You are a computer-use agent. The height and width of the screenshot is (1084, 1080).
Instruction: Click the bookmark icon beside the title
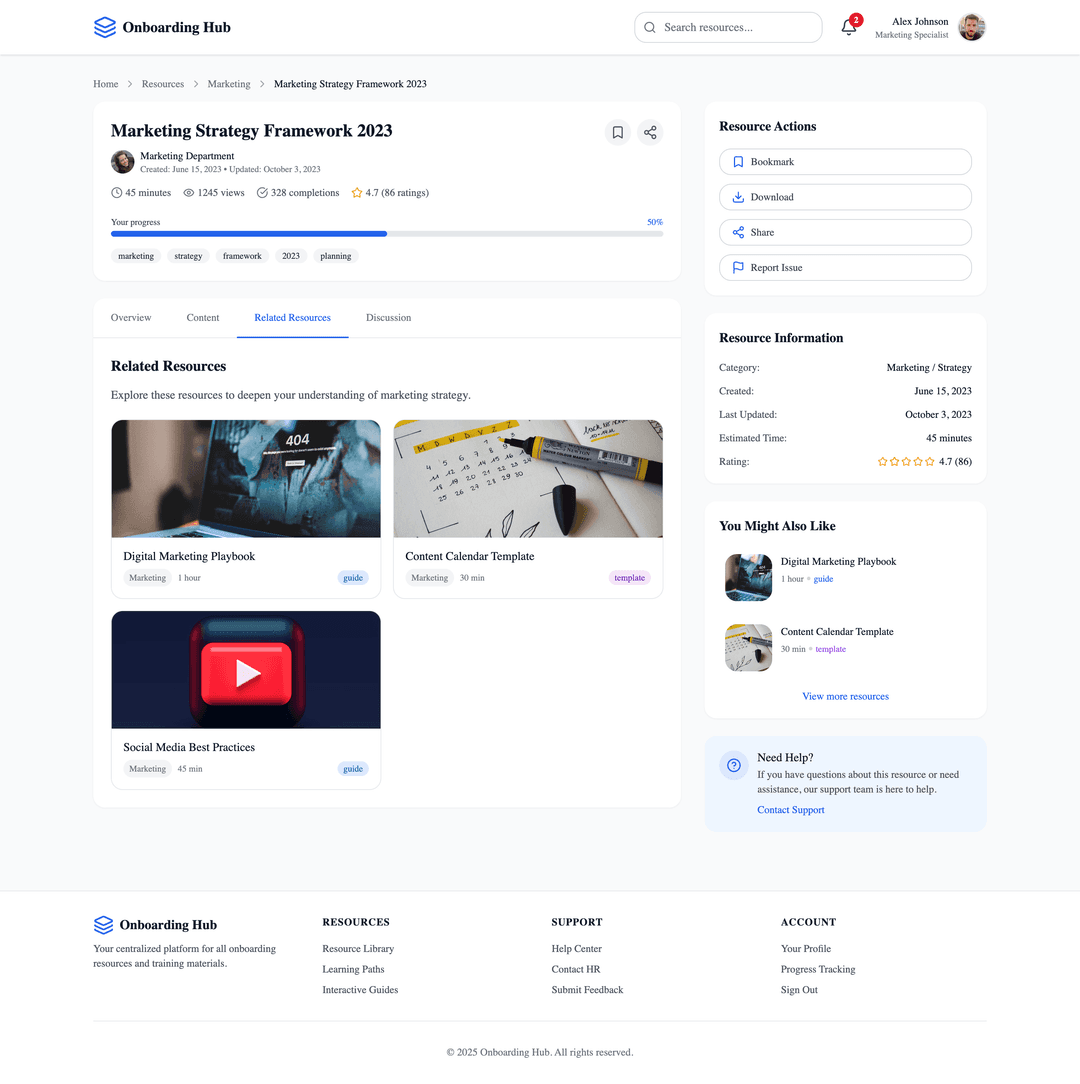pyautogui.click(x=618, y=132)
